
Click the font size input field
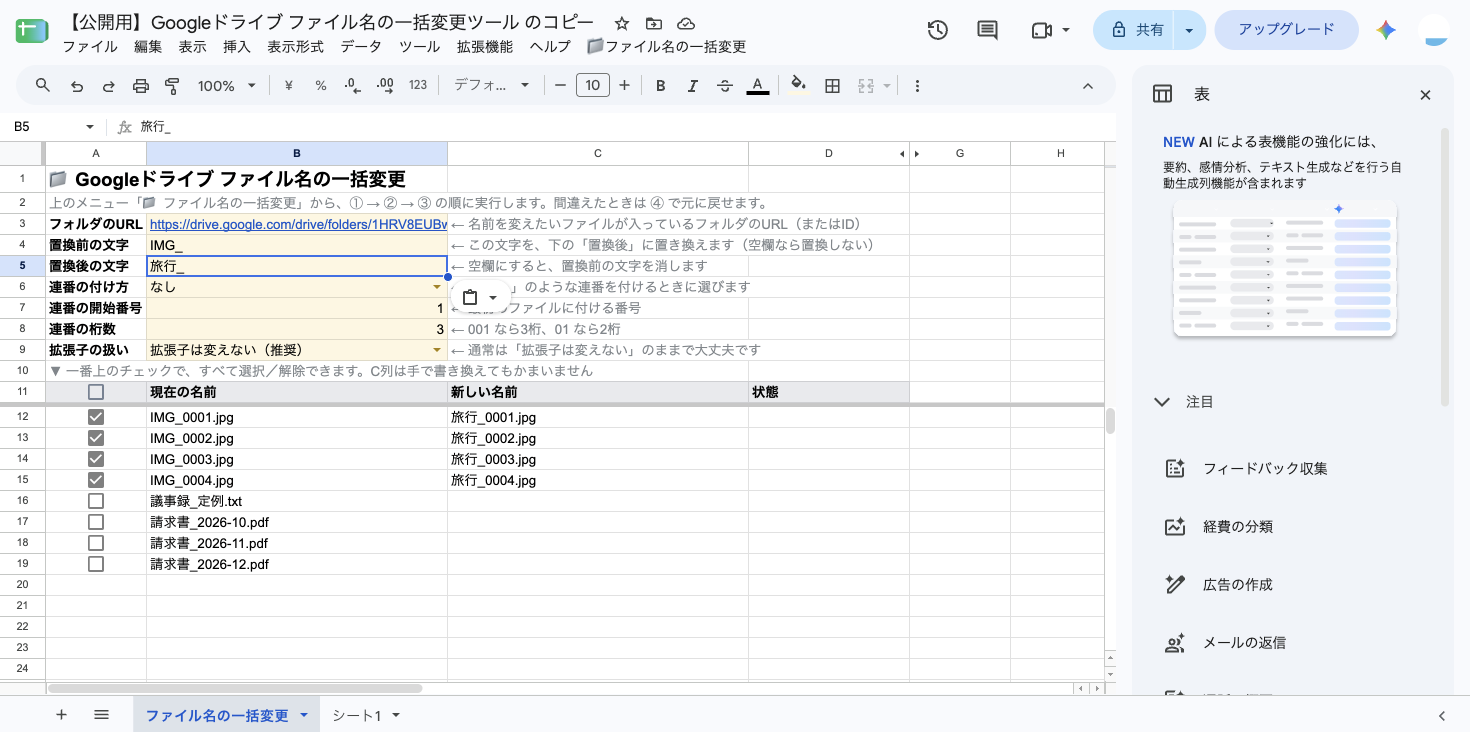pyautogui.click(x=592, y=86)
